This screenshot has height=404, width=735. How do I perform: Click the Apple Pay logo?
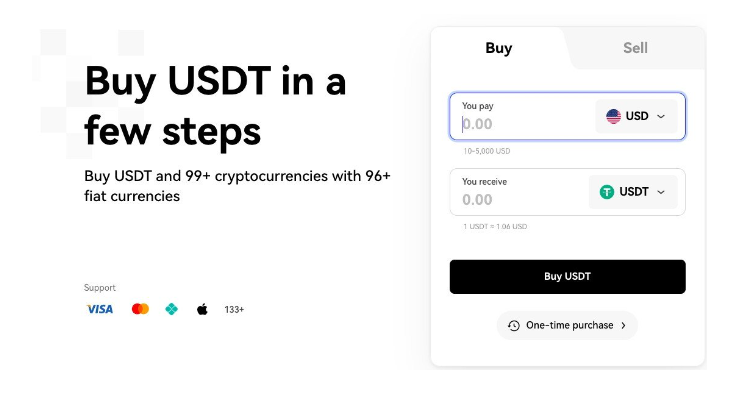point(202,309)
